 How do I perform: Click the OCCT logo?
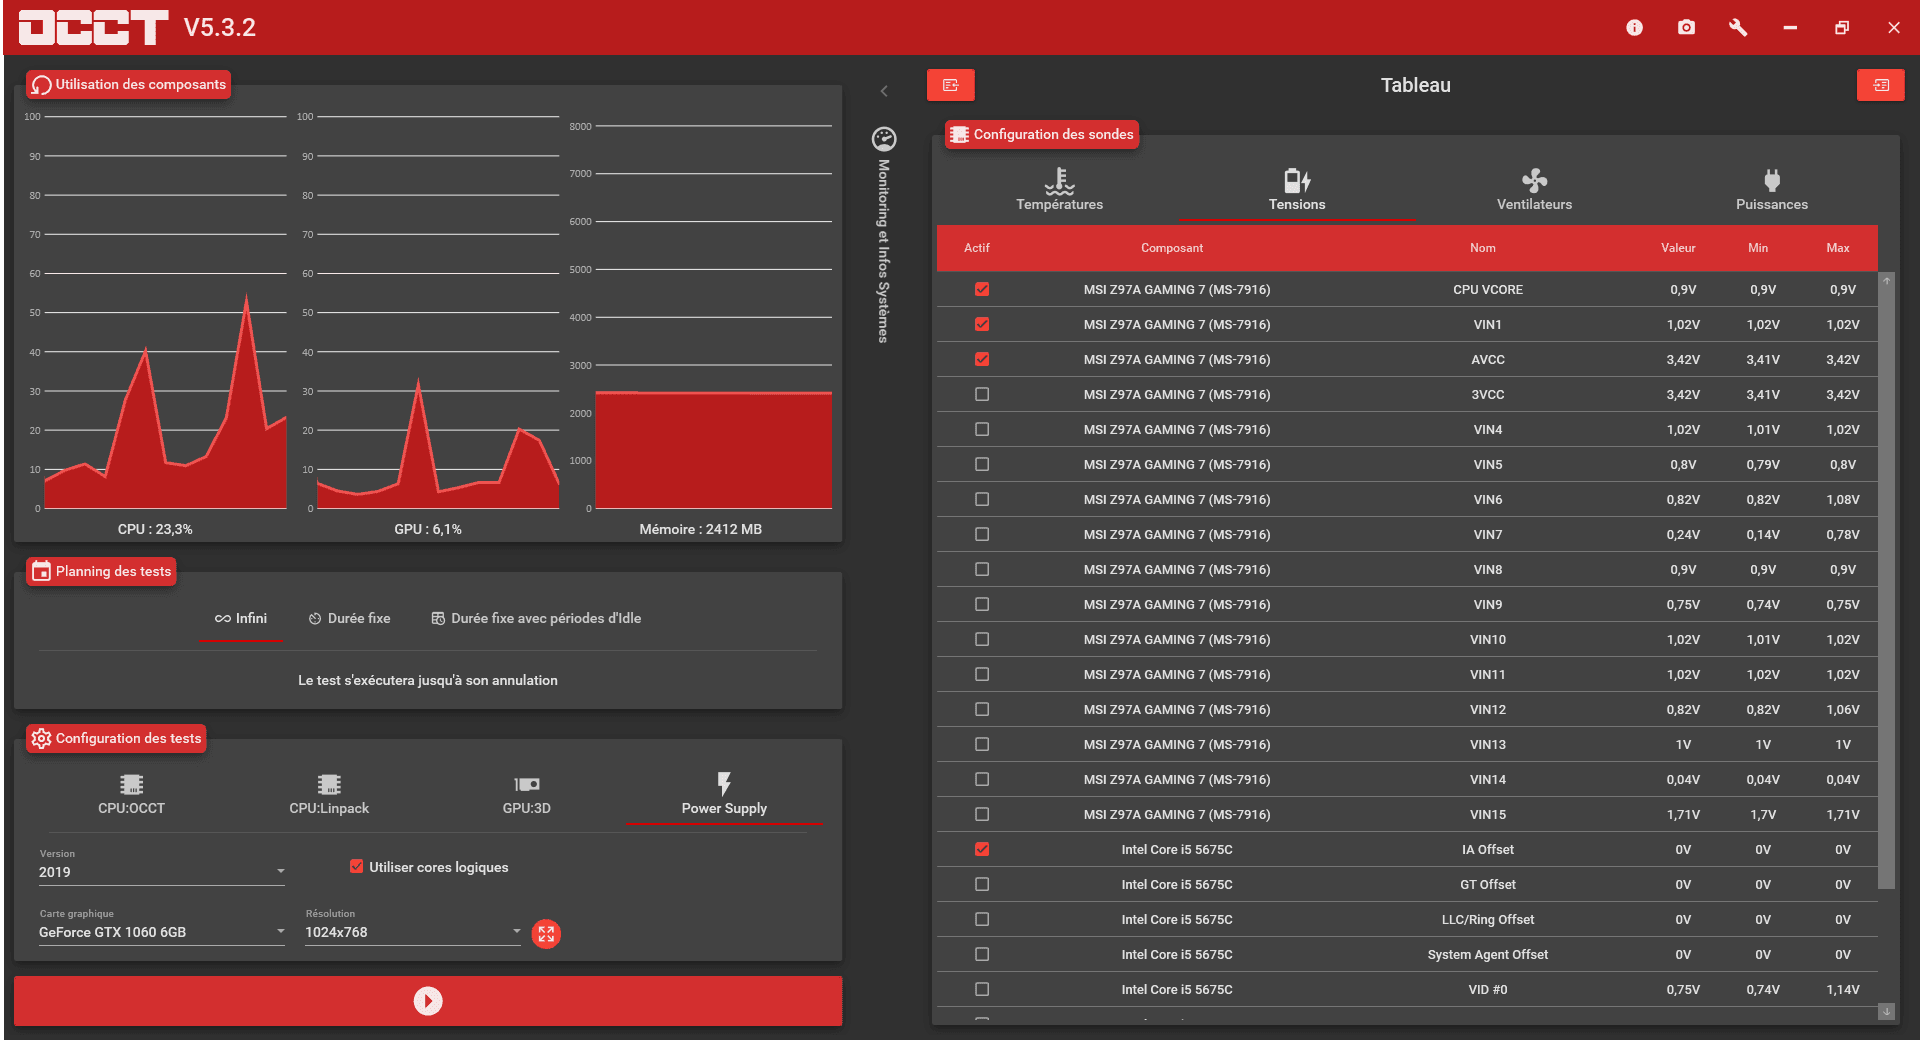[93, 27]
